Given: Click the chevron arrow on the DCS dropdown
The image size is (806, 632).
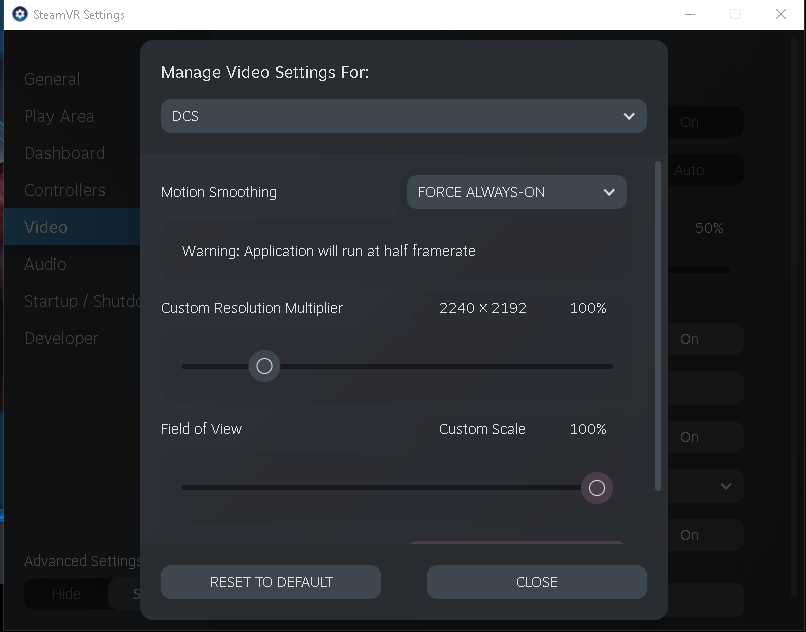Looking at the screenshot, I should (629, 116).
